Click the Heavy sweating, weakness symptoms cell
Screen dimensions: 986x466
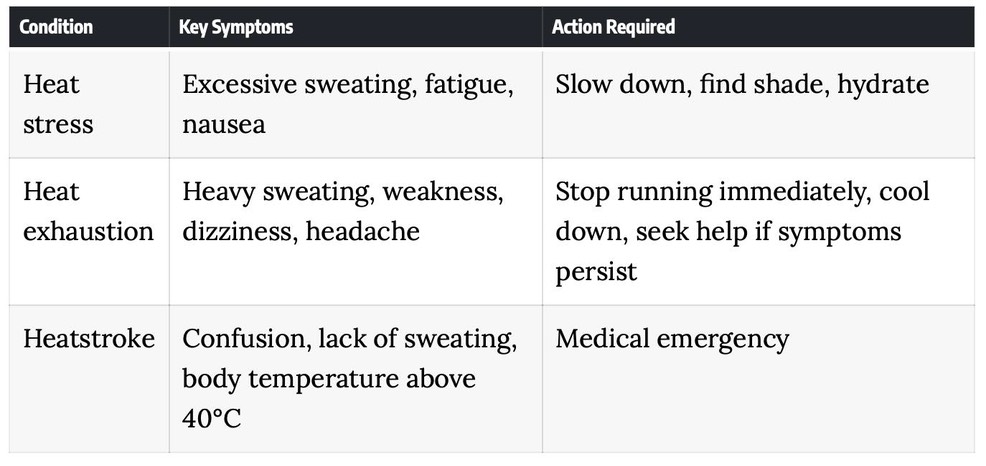[x=356, y=231]
